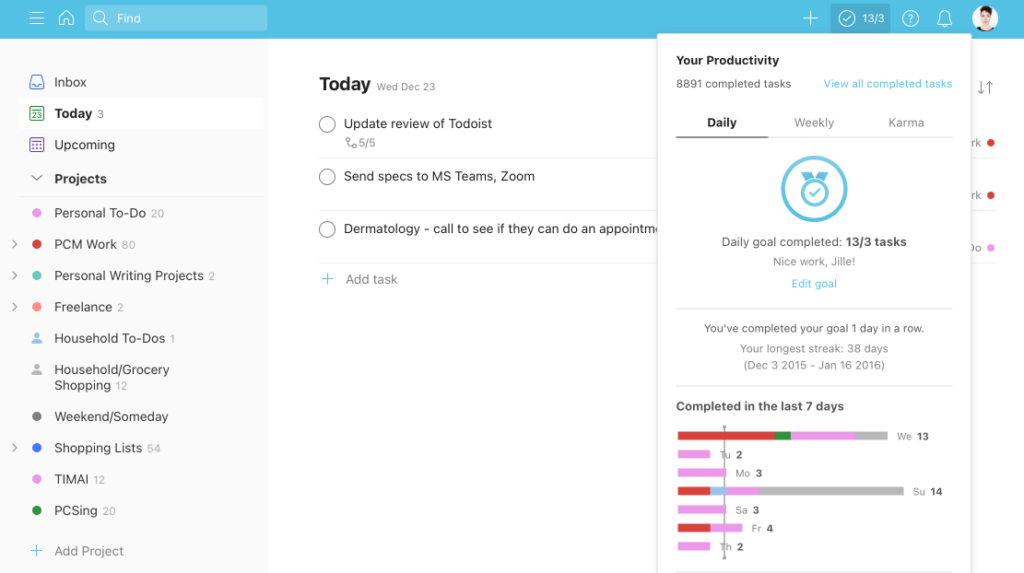
Task: Complete task Update review of Todoist
Action: (327, 124)
